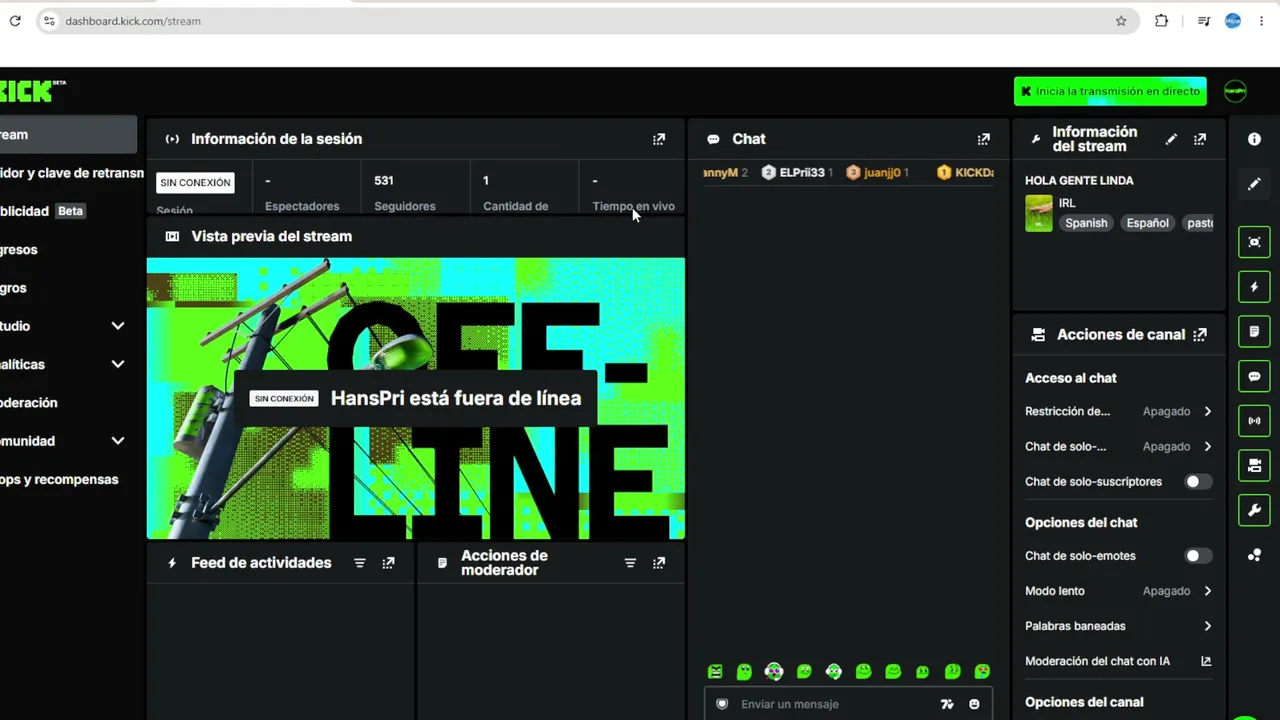Click the pencil edit icon in the right sidebar
Viewport: 1280px width, 720px height.
coord(1254,184)
